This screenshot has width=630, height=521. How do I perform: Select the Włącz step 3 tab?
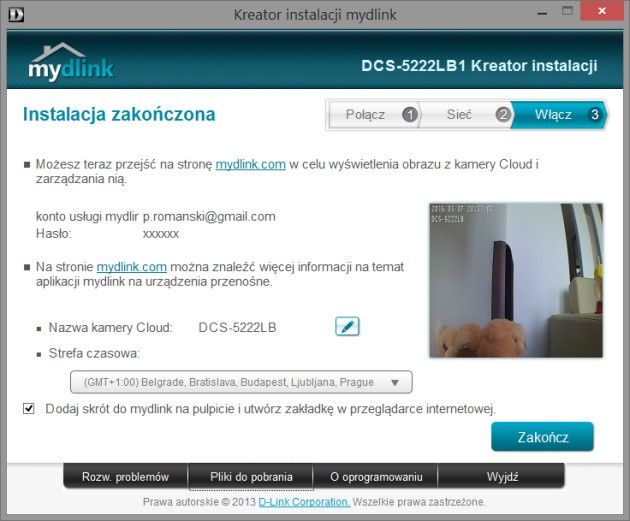(x=559, y=114)
